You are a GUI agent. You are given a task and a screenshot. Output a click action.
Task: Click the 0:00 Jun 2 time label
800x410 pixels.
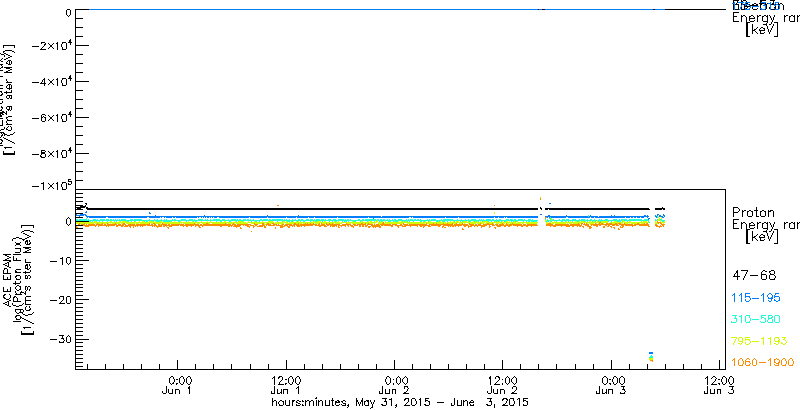tap(396, 384)
